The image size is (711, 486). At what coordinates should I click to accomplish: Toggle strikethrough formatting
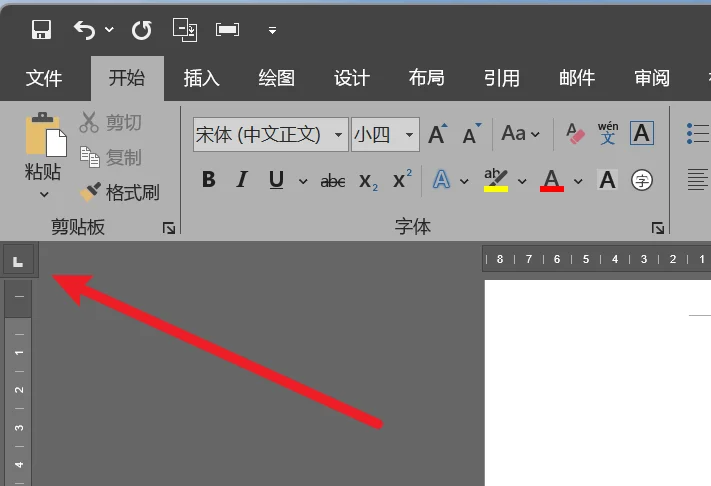tap(333, 181)
